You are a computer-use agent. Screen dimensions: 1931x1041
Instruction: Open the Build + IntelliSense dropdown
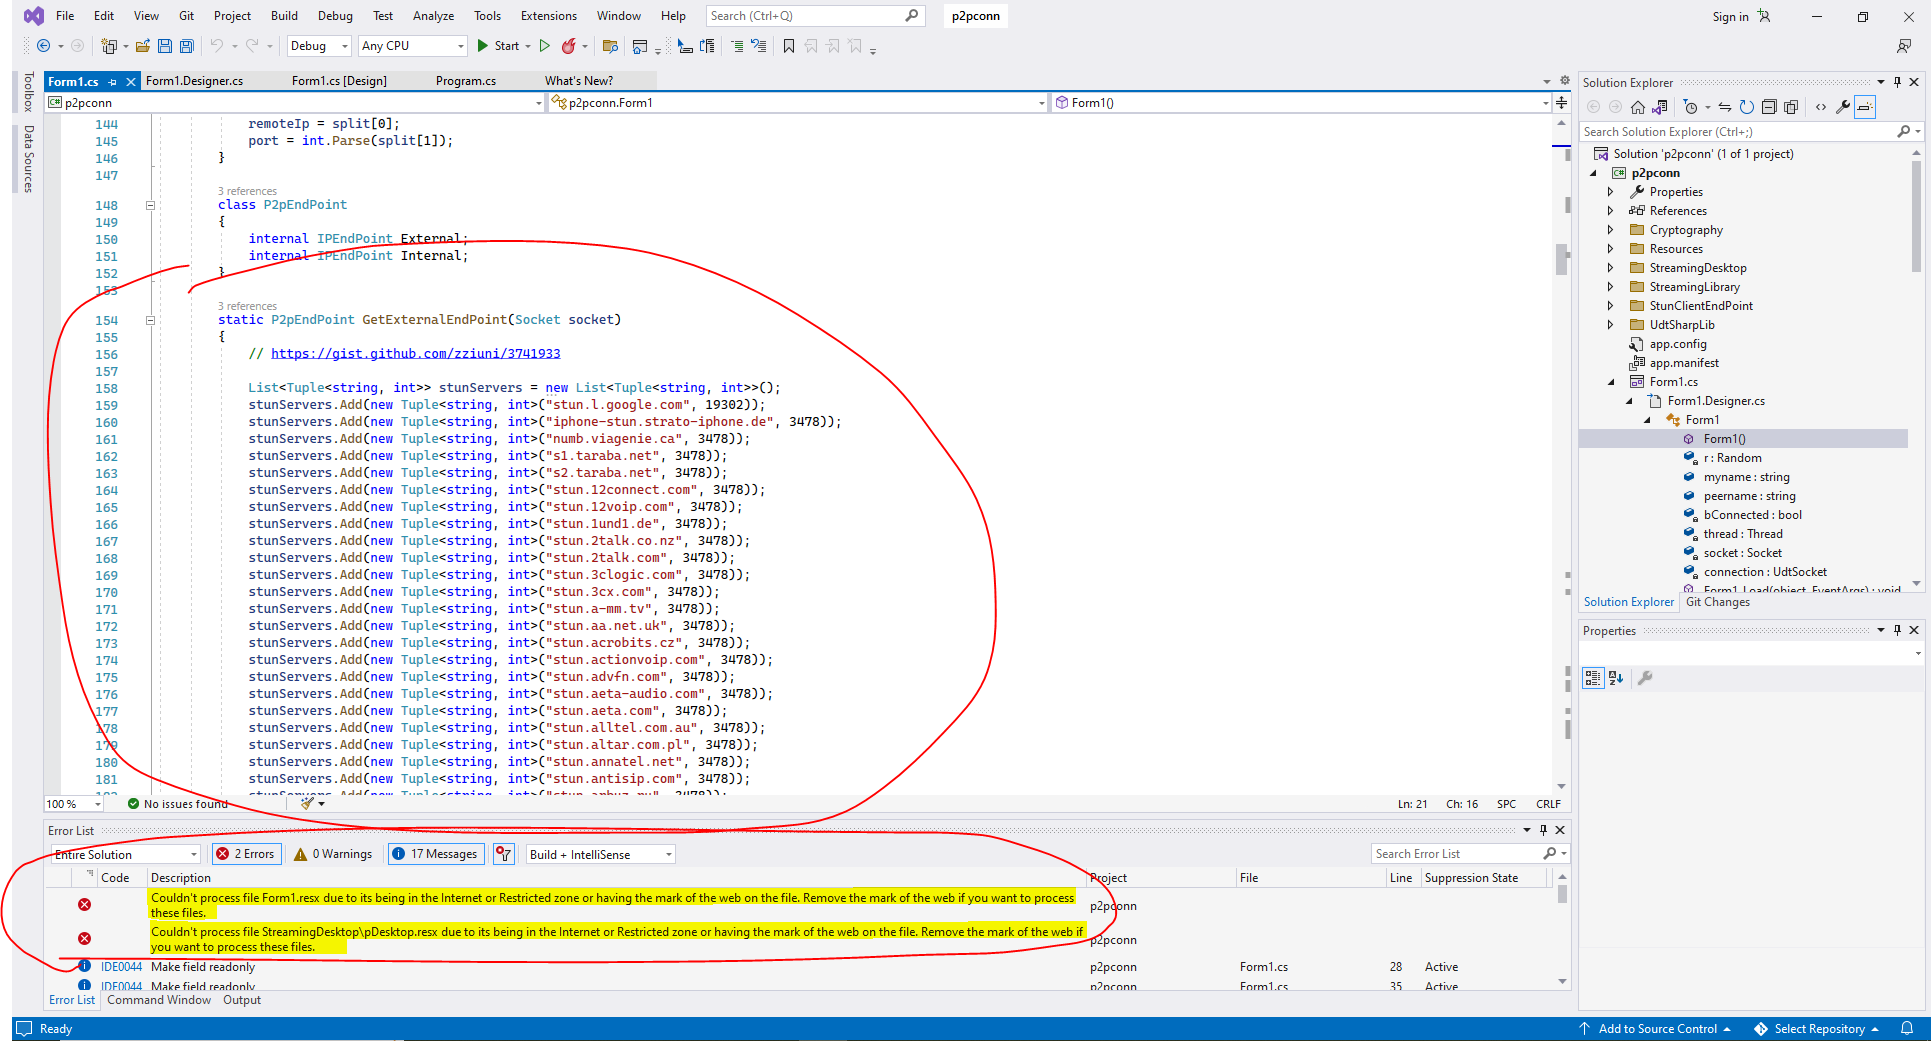point(600,854)
